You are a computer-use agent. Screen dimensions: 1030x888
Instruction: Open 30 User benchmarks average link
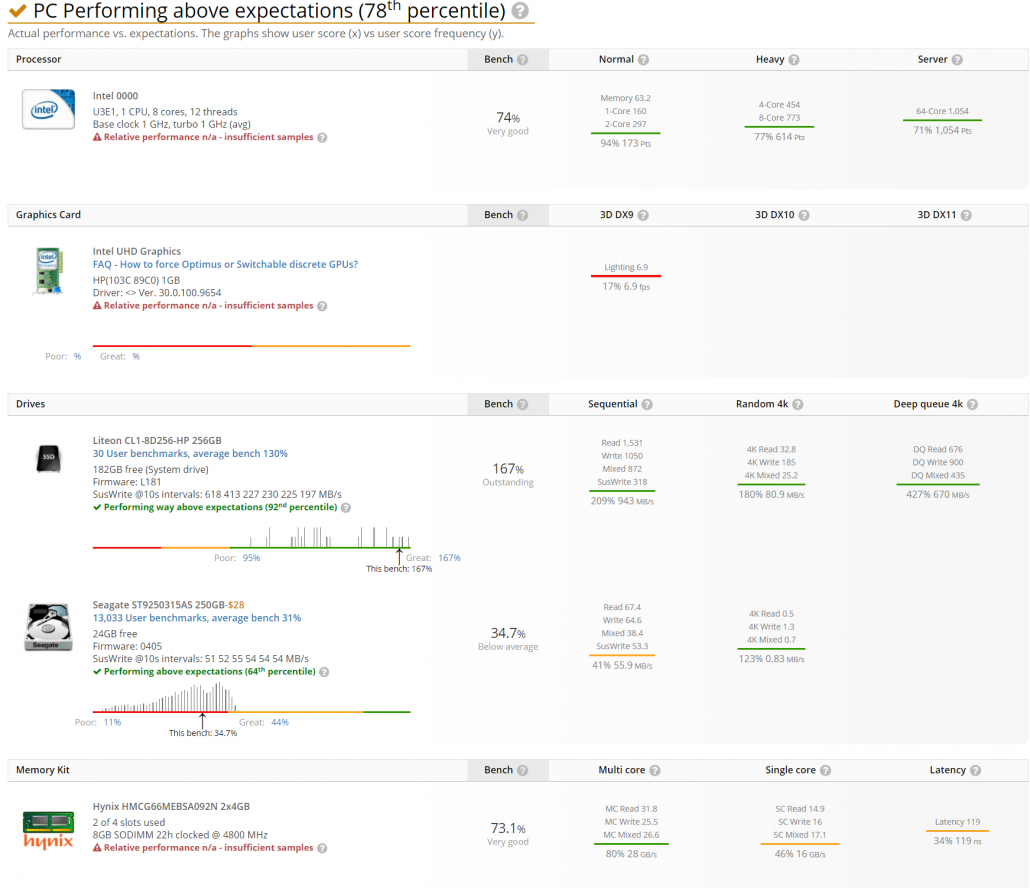190,454
